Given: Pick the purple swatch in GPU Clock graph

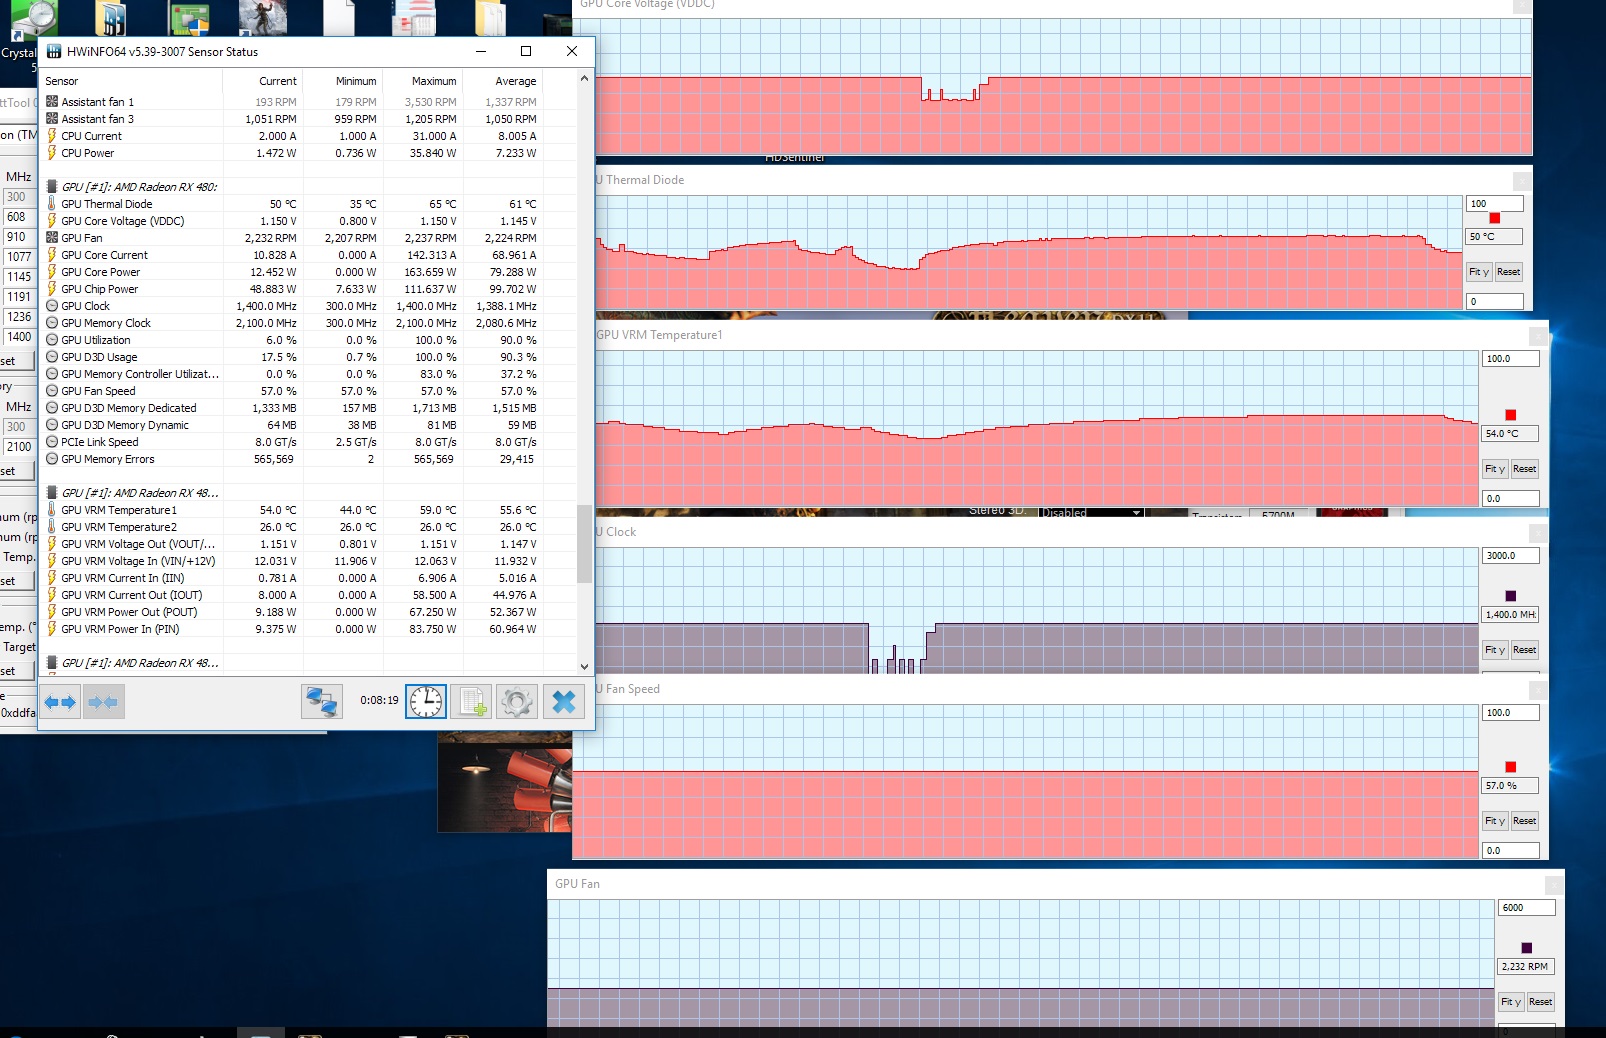Looking at the screenshot, I should tap(1511, 596).
